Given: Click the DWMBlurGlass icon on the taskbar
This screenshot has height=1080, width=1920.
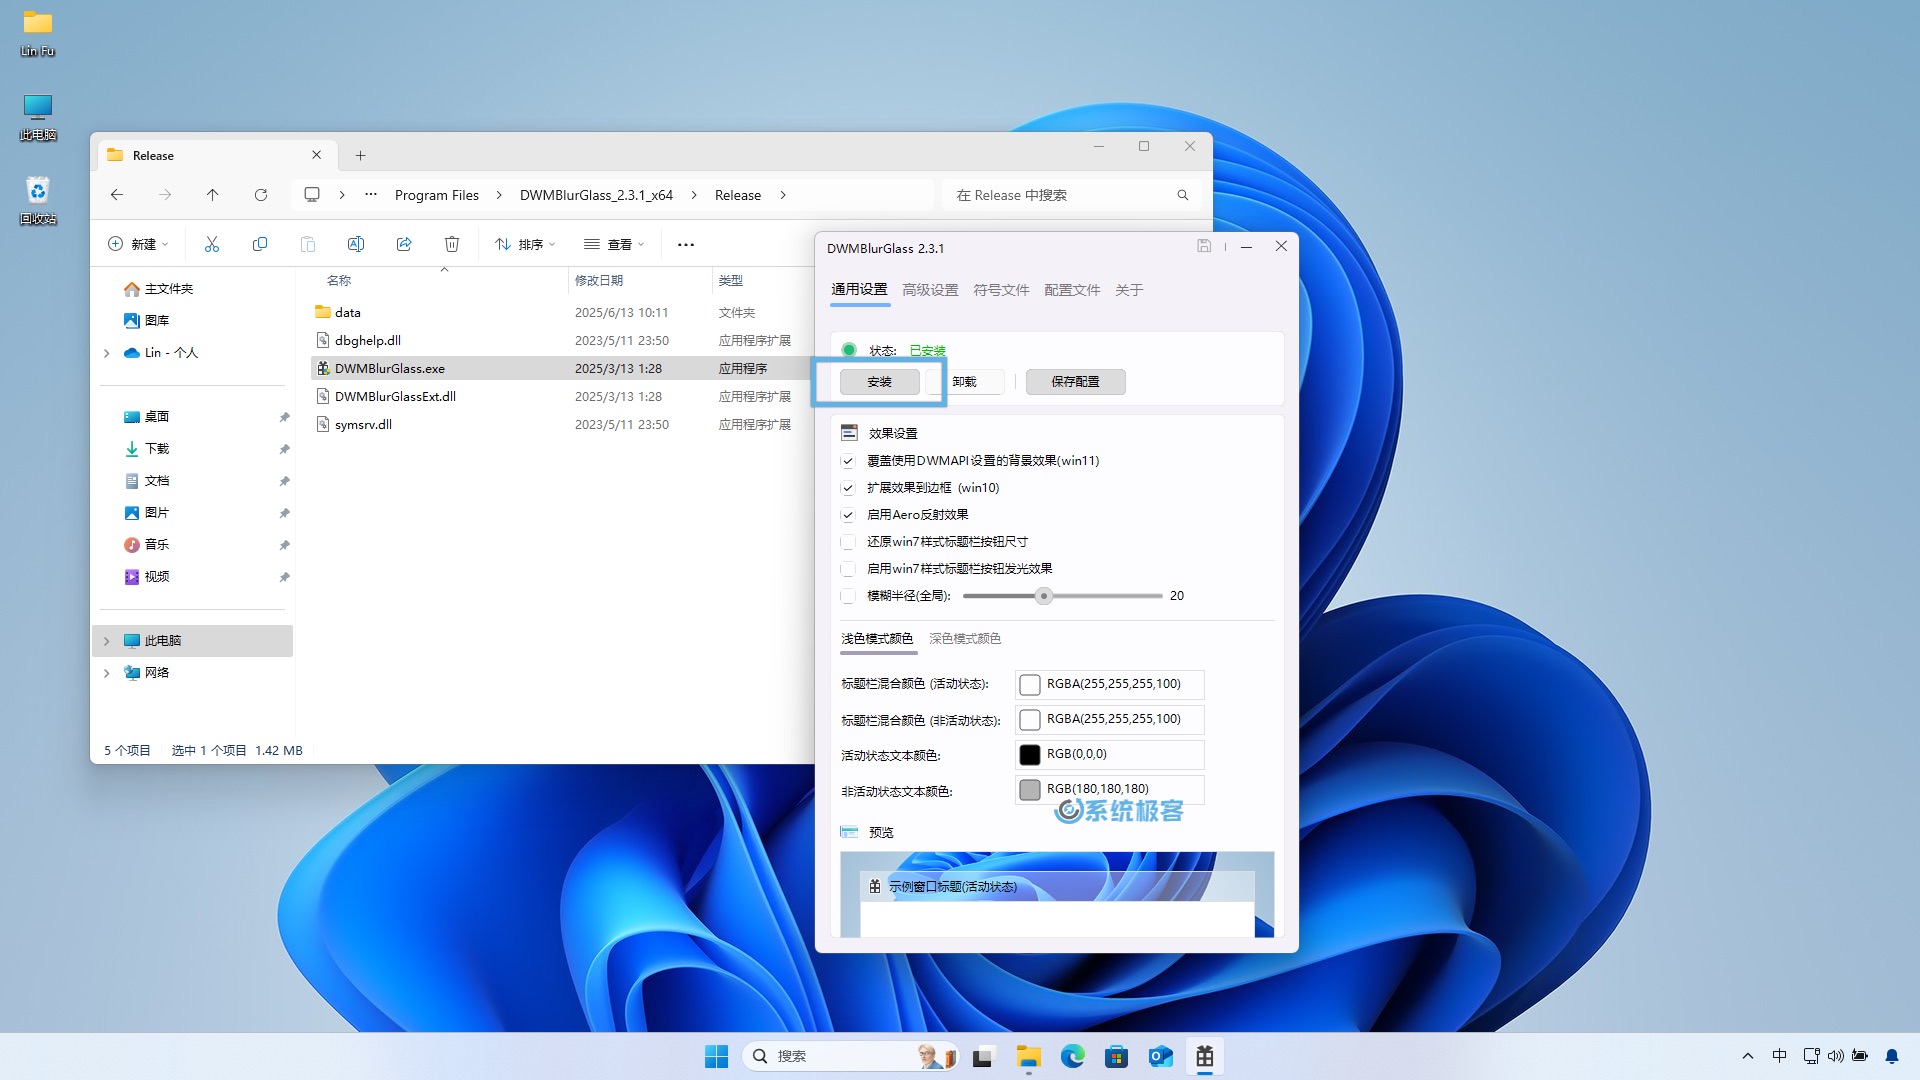Looking at the screenshot, I should [x=1205, y=1056].
